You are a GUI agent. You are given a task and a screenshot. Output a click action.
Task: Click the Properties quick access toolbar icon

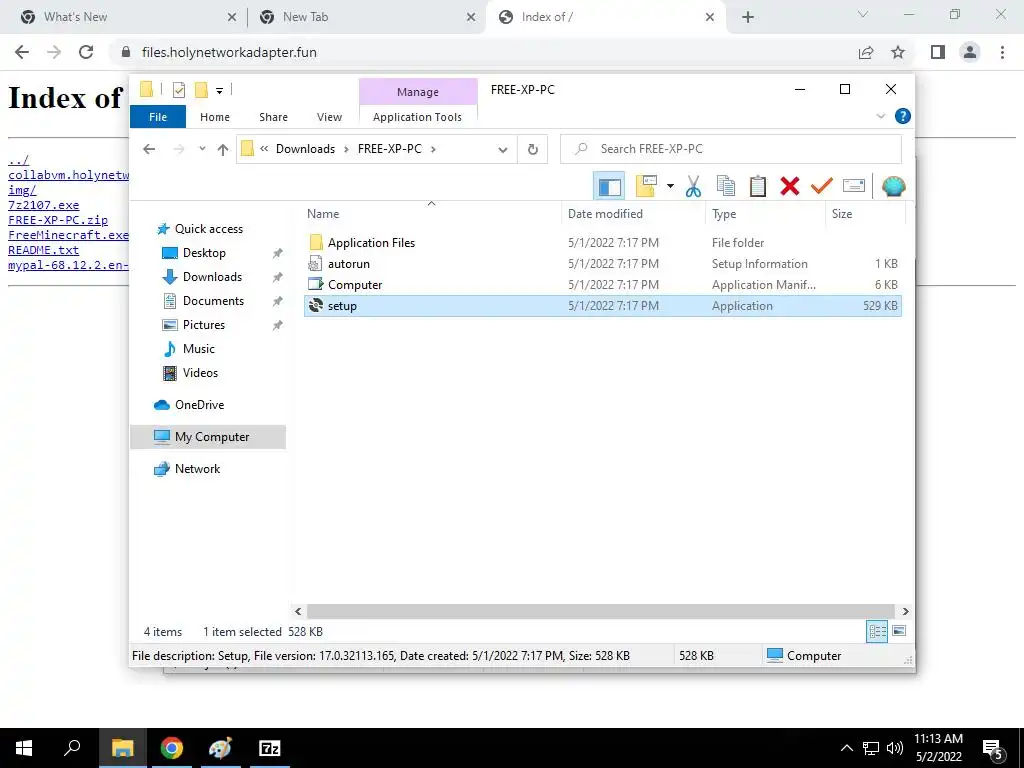pos(178,91)
